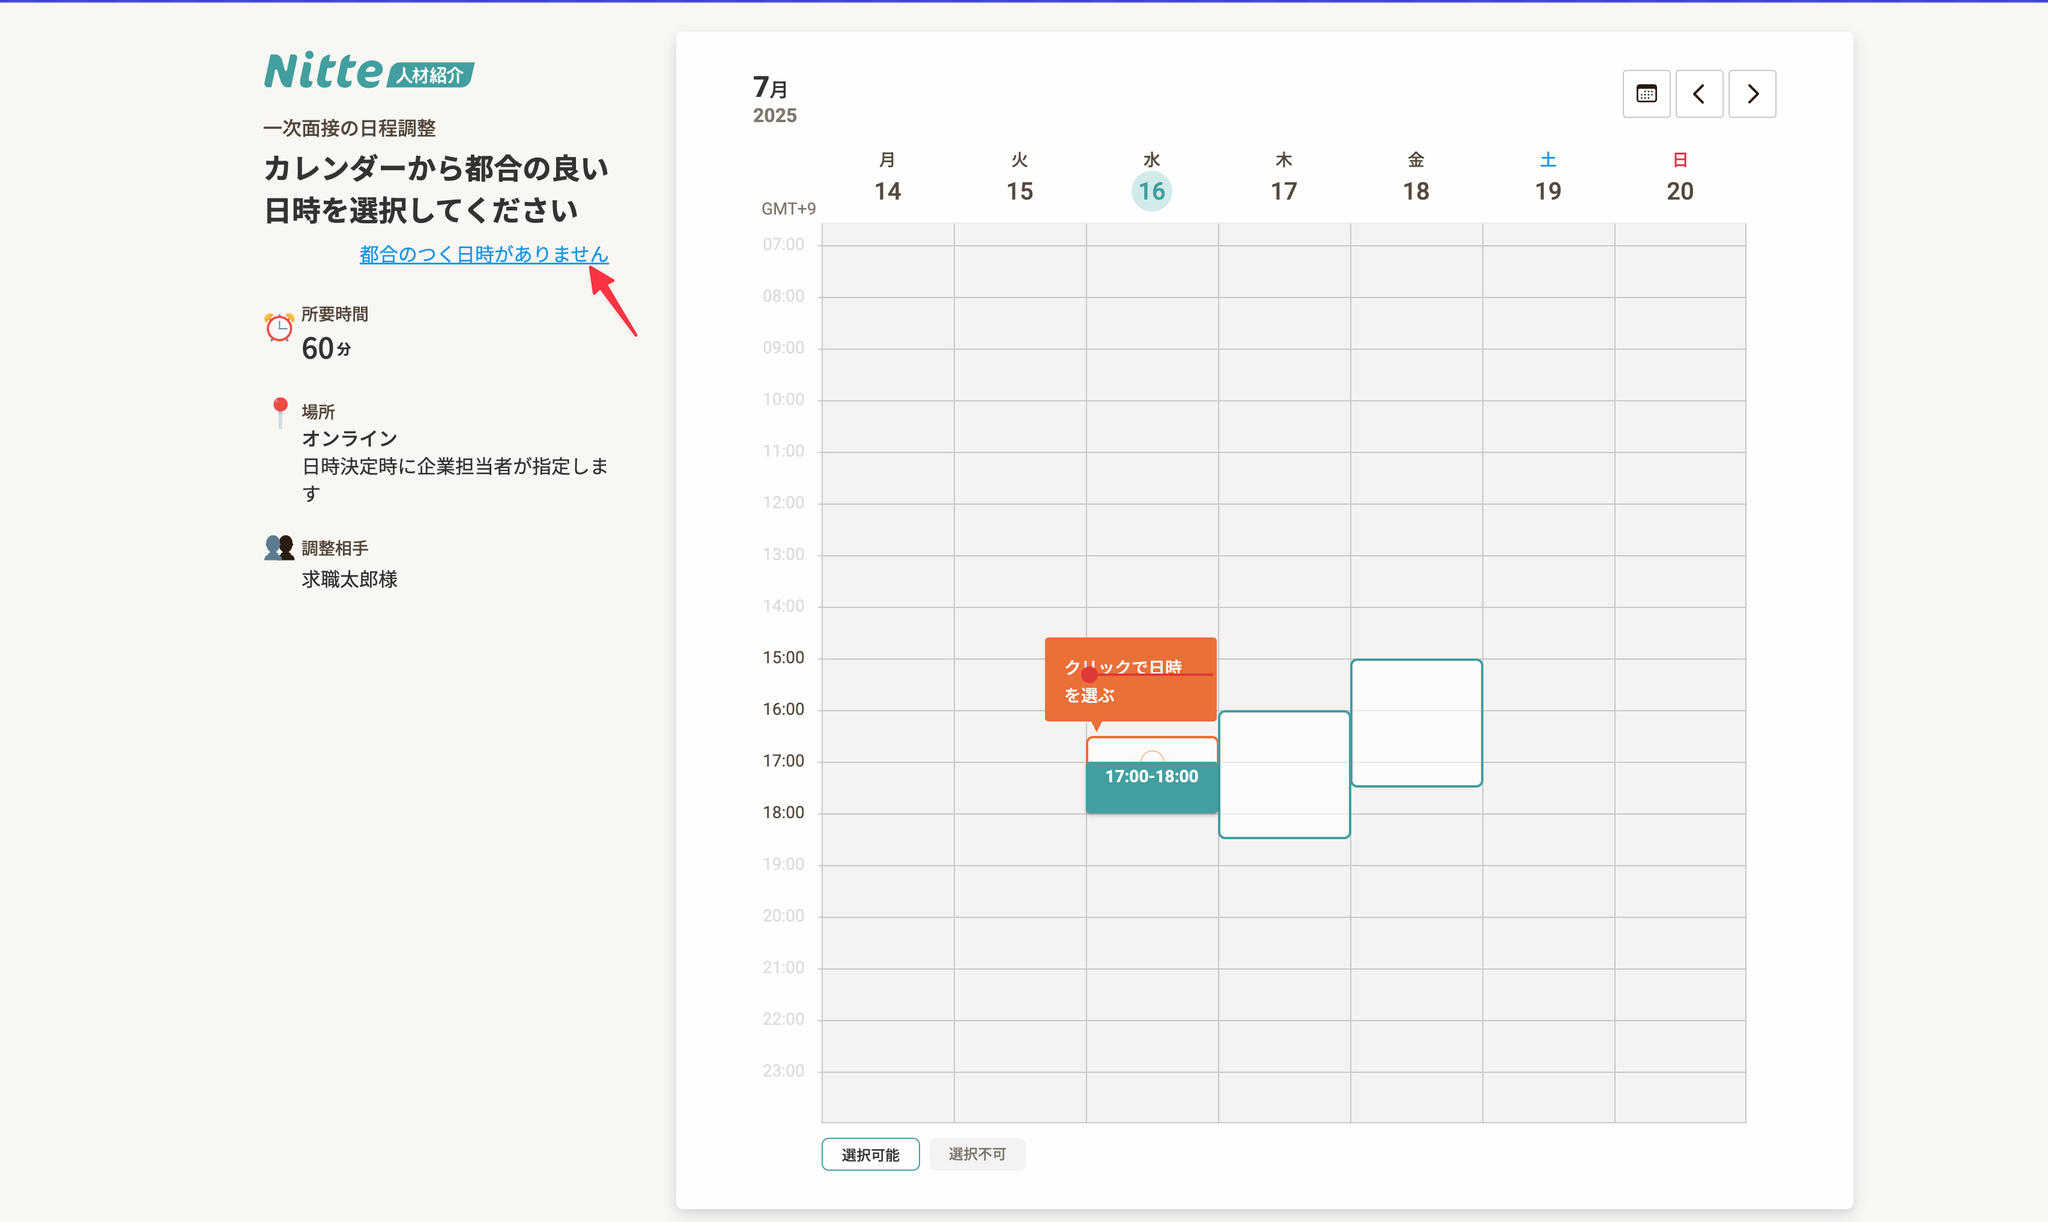Click the 選択可能 legend button

coord(870,1154)
